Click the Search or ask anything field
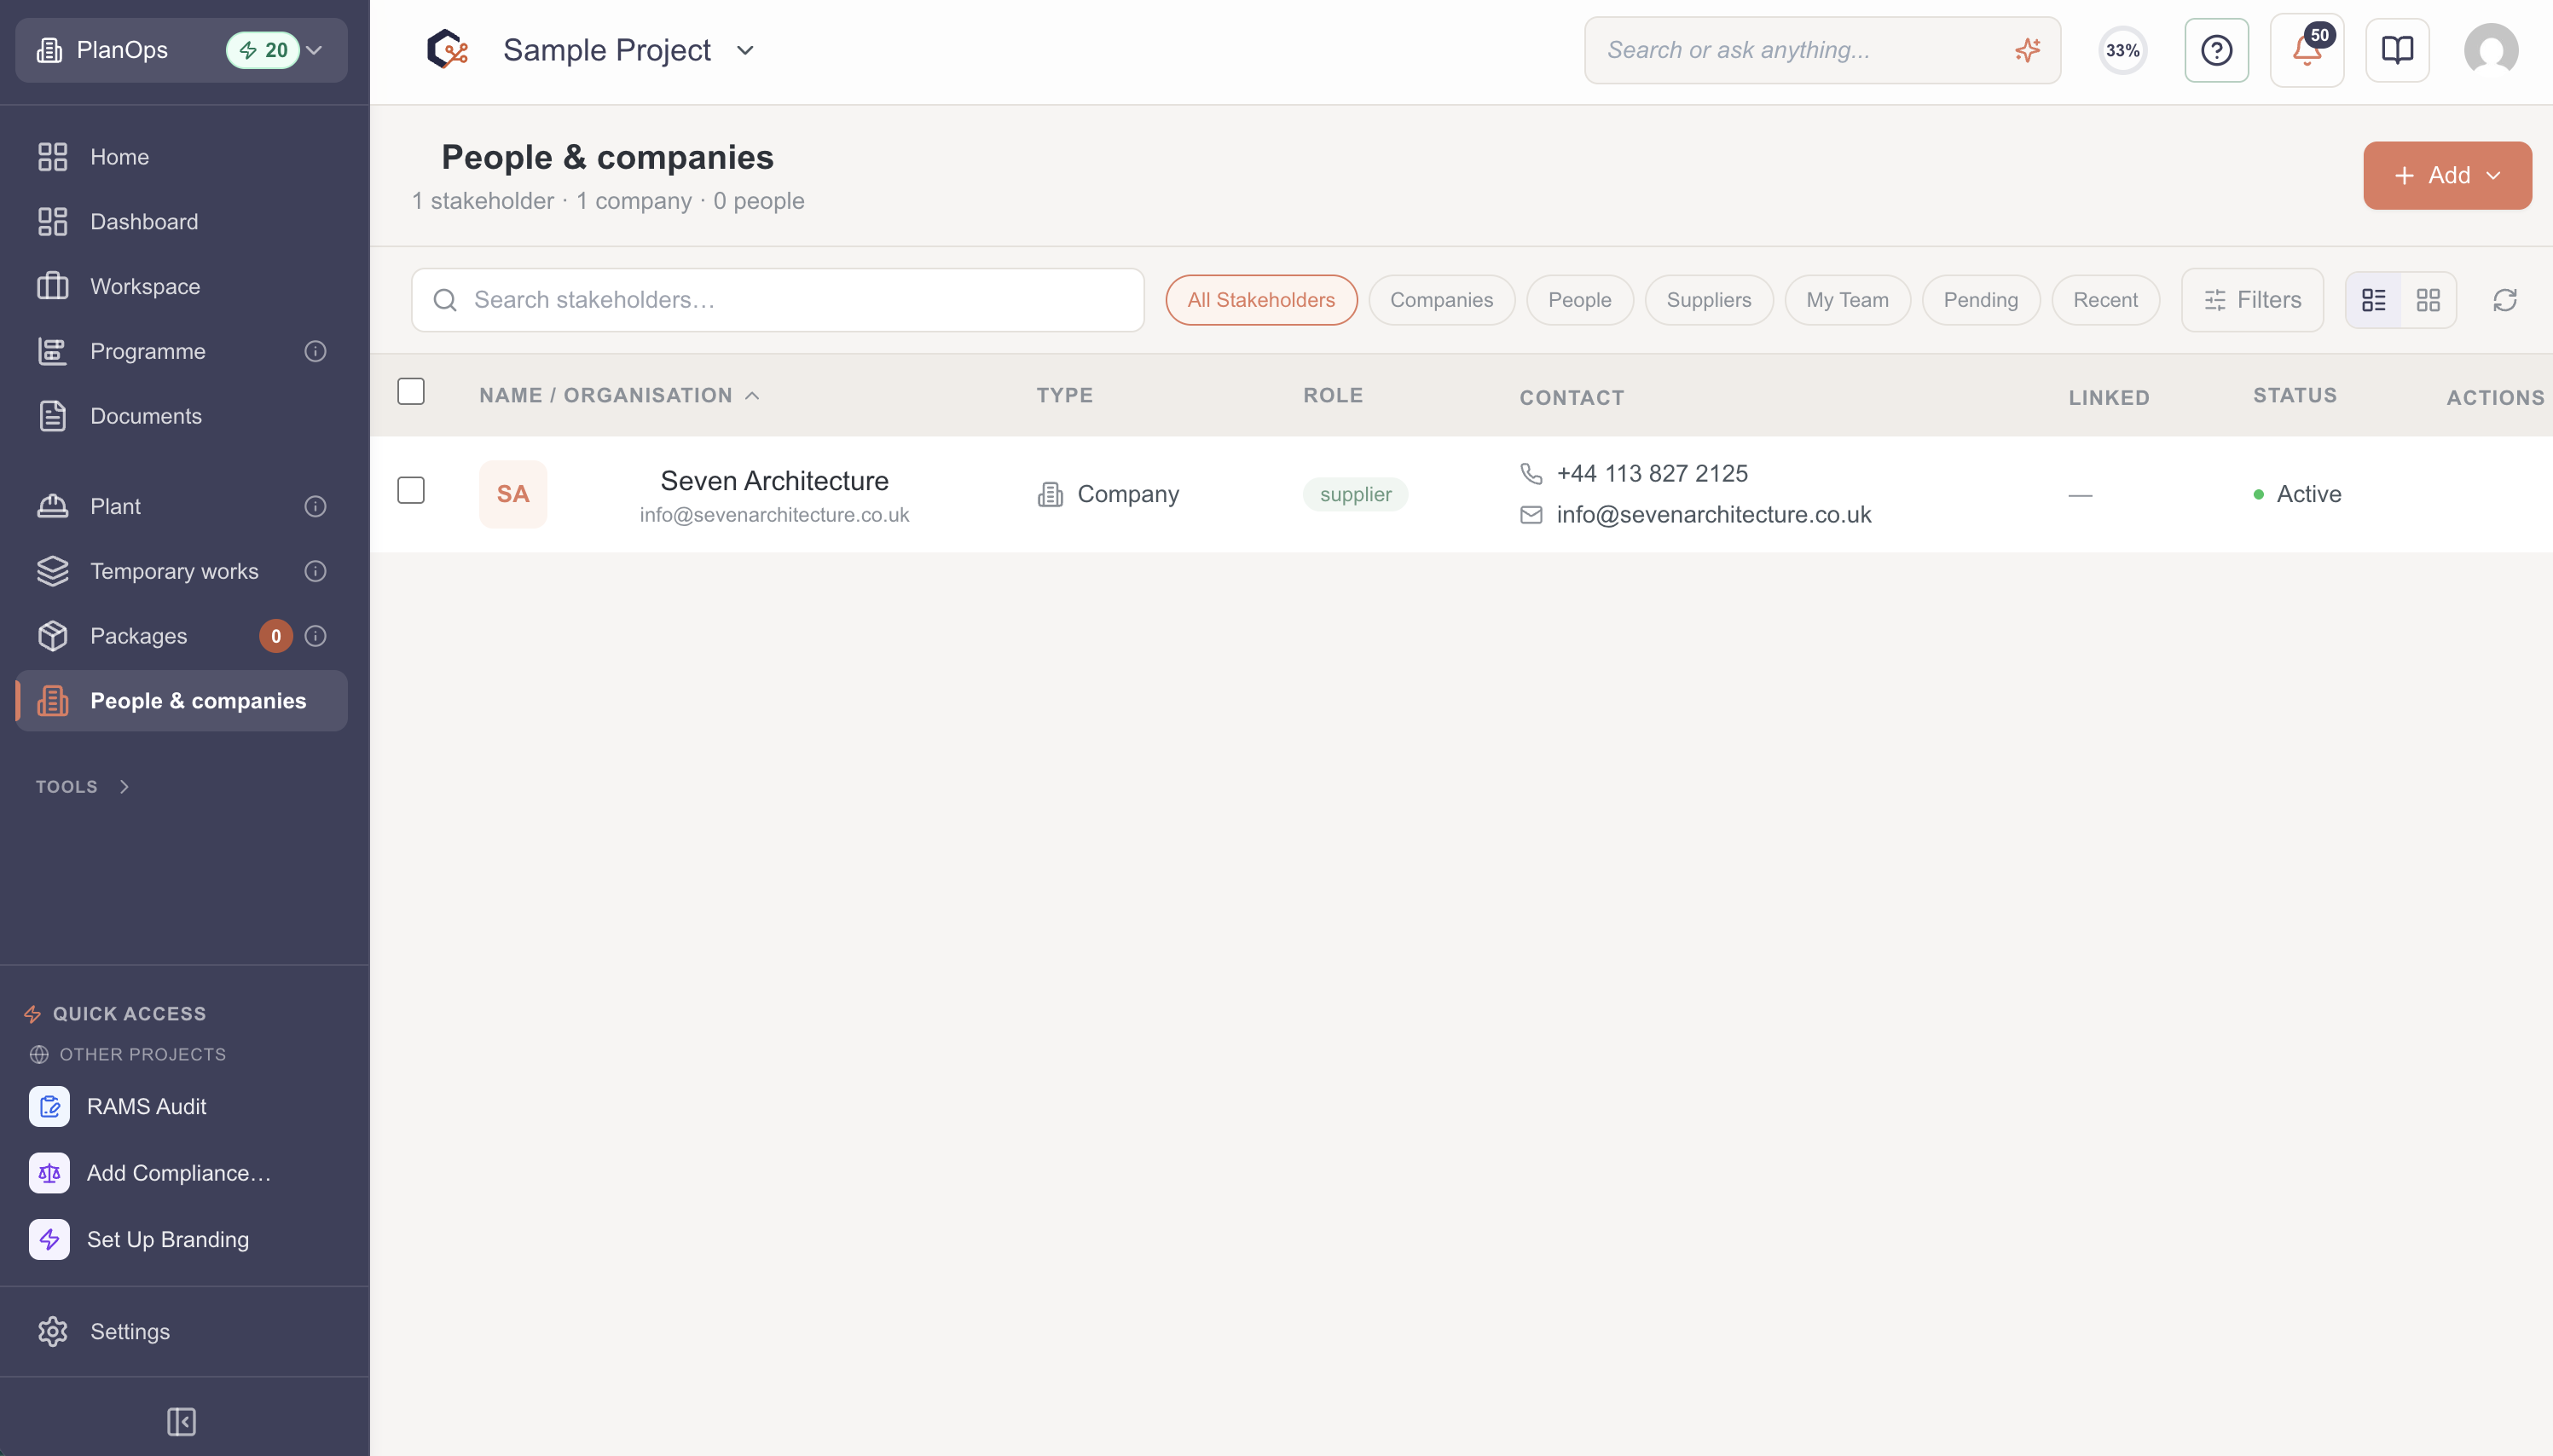Image resolution: width=2553 pixels, height=1456 pixels. pyautogui.click(x=1822, y=50)
